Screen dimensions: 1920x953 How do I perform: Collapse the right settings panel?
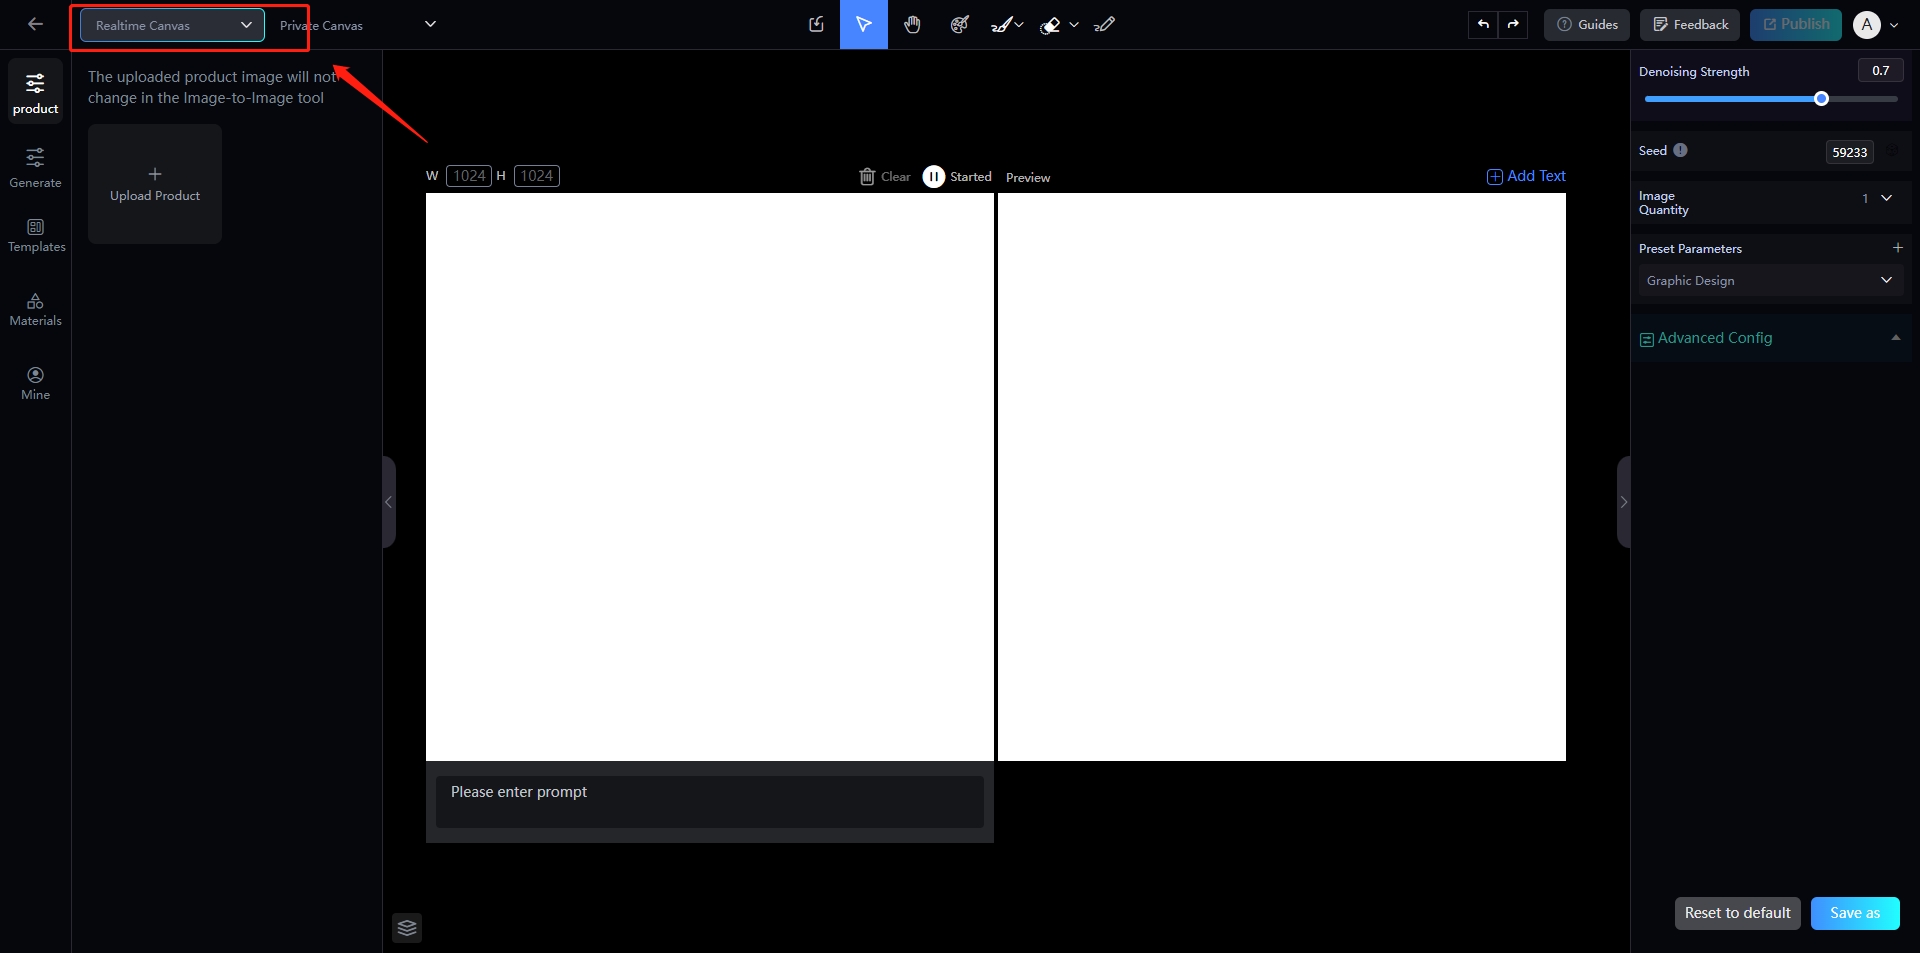pos(1623,502)
